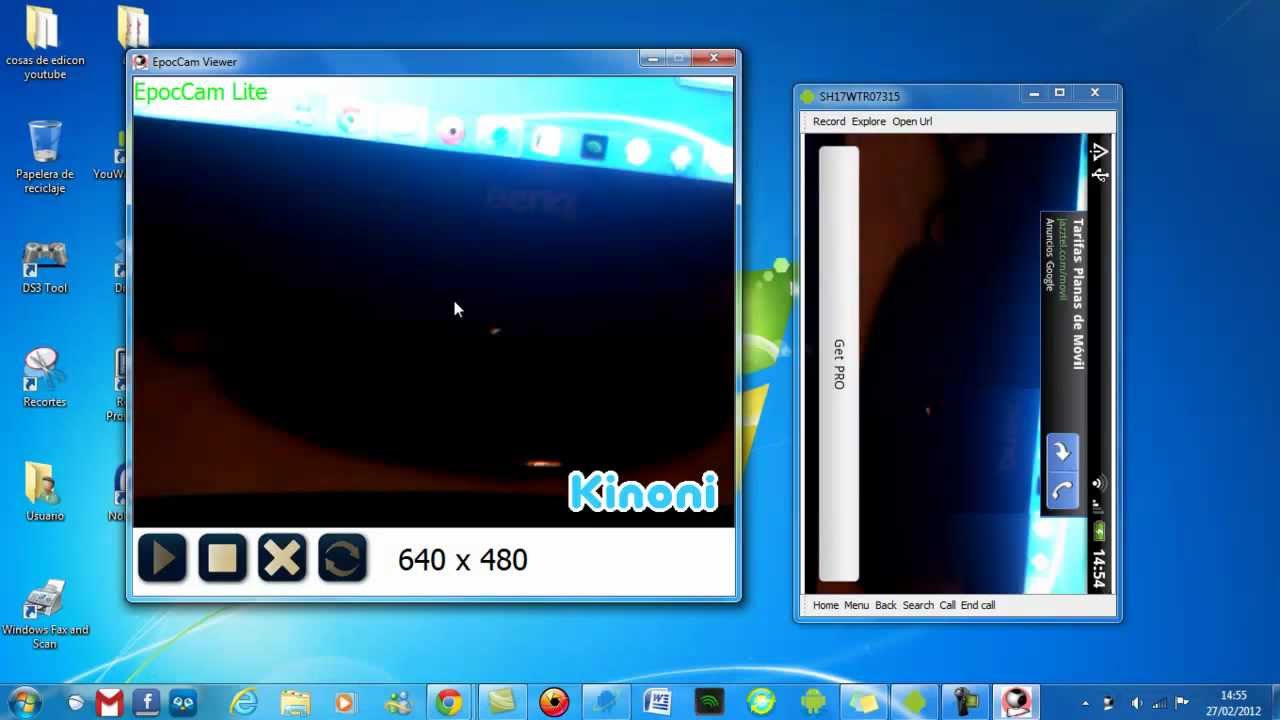Tap the blue arrow button on the ad
This screenshot has height=720, width=1280.
pyautogui.click(x=1062, y=452)
